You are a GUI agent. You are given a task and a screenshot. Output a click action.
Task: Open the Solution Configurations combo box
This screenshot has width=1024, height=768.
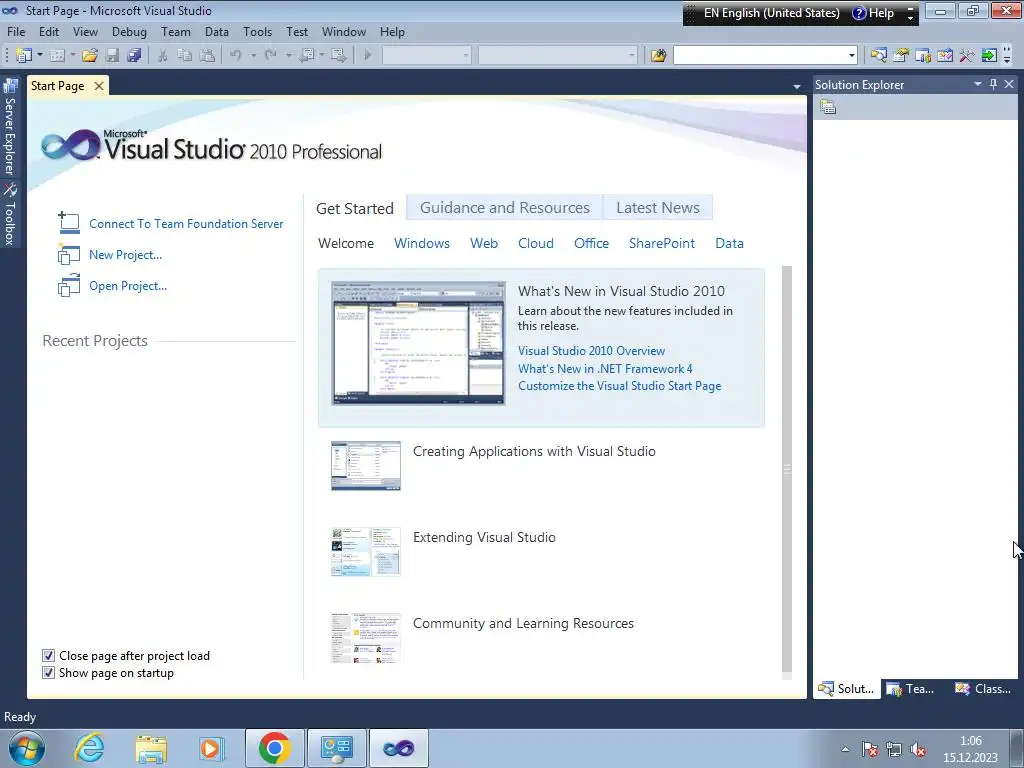tap(426, 56)
